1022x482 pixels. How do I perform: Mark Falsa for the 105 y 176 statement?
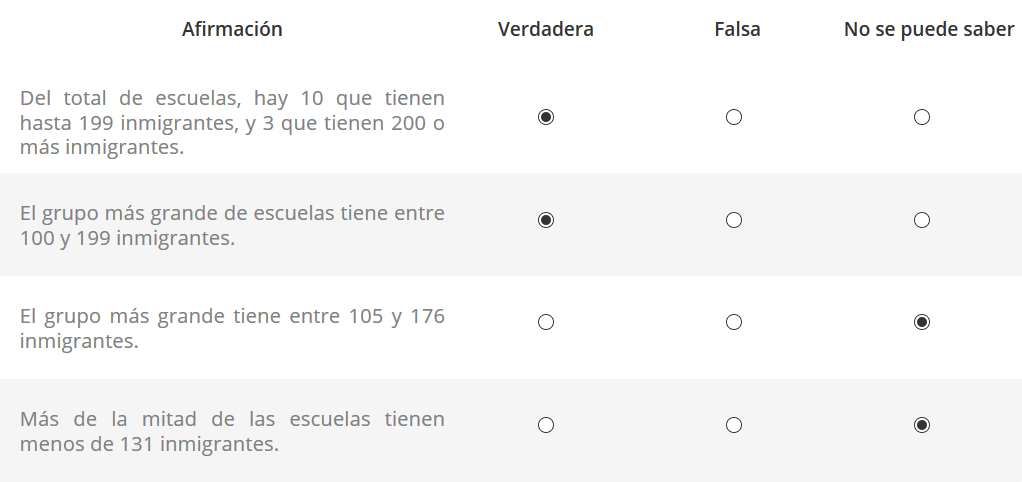[734, 322]
